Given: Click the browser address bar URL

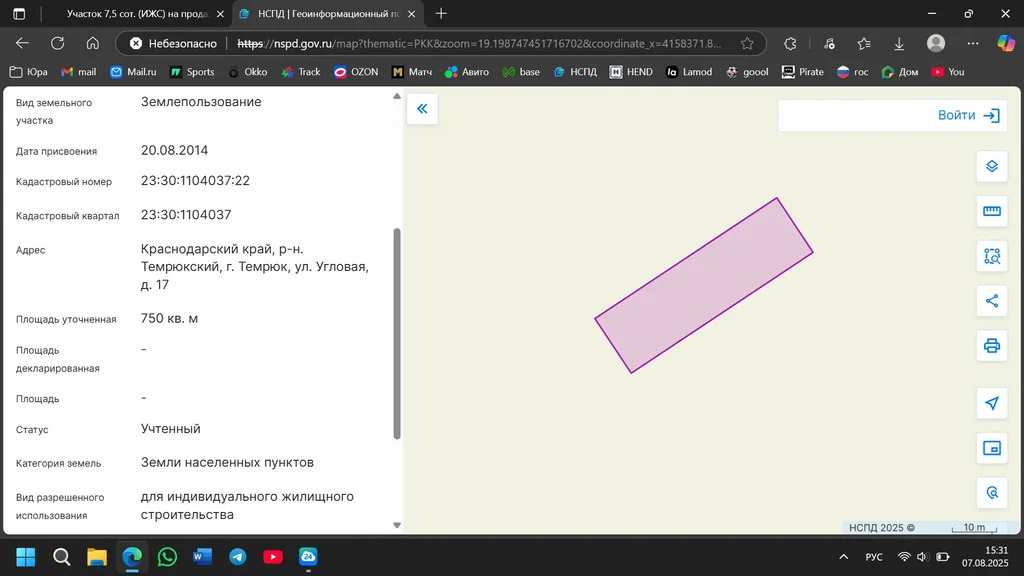Looking at the screenshot, I should coord(478,44).
